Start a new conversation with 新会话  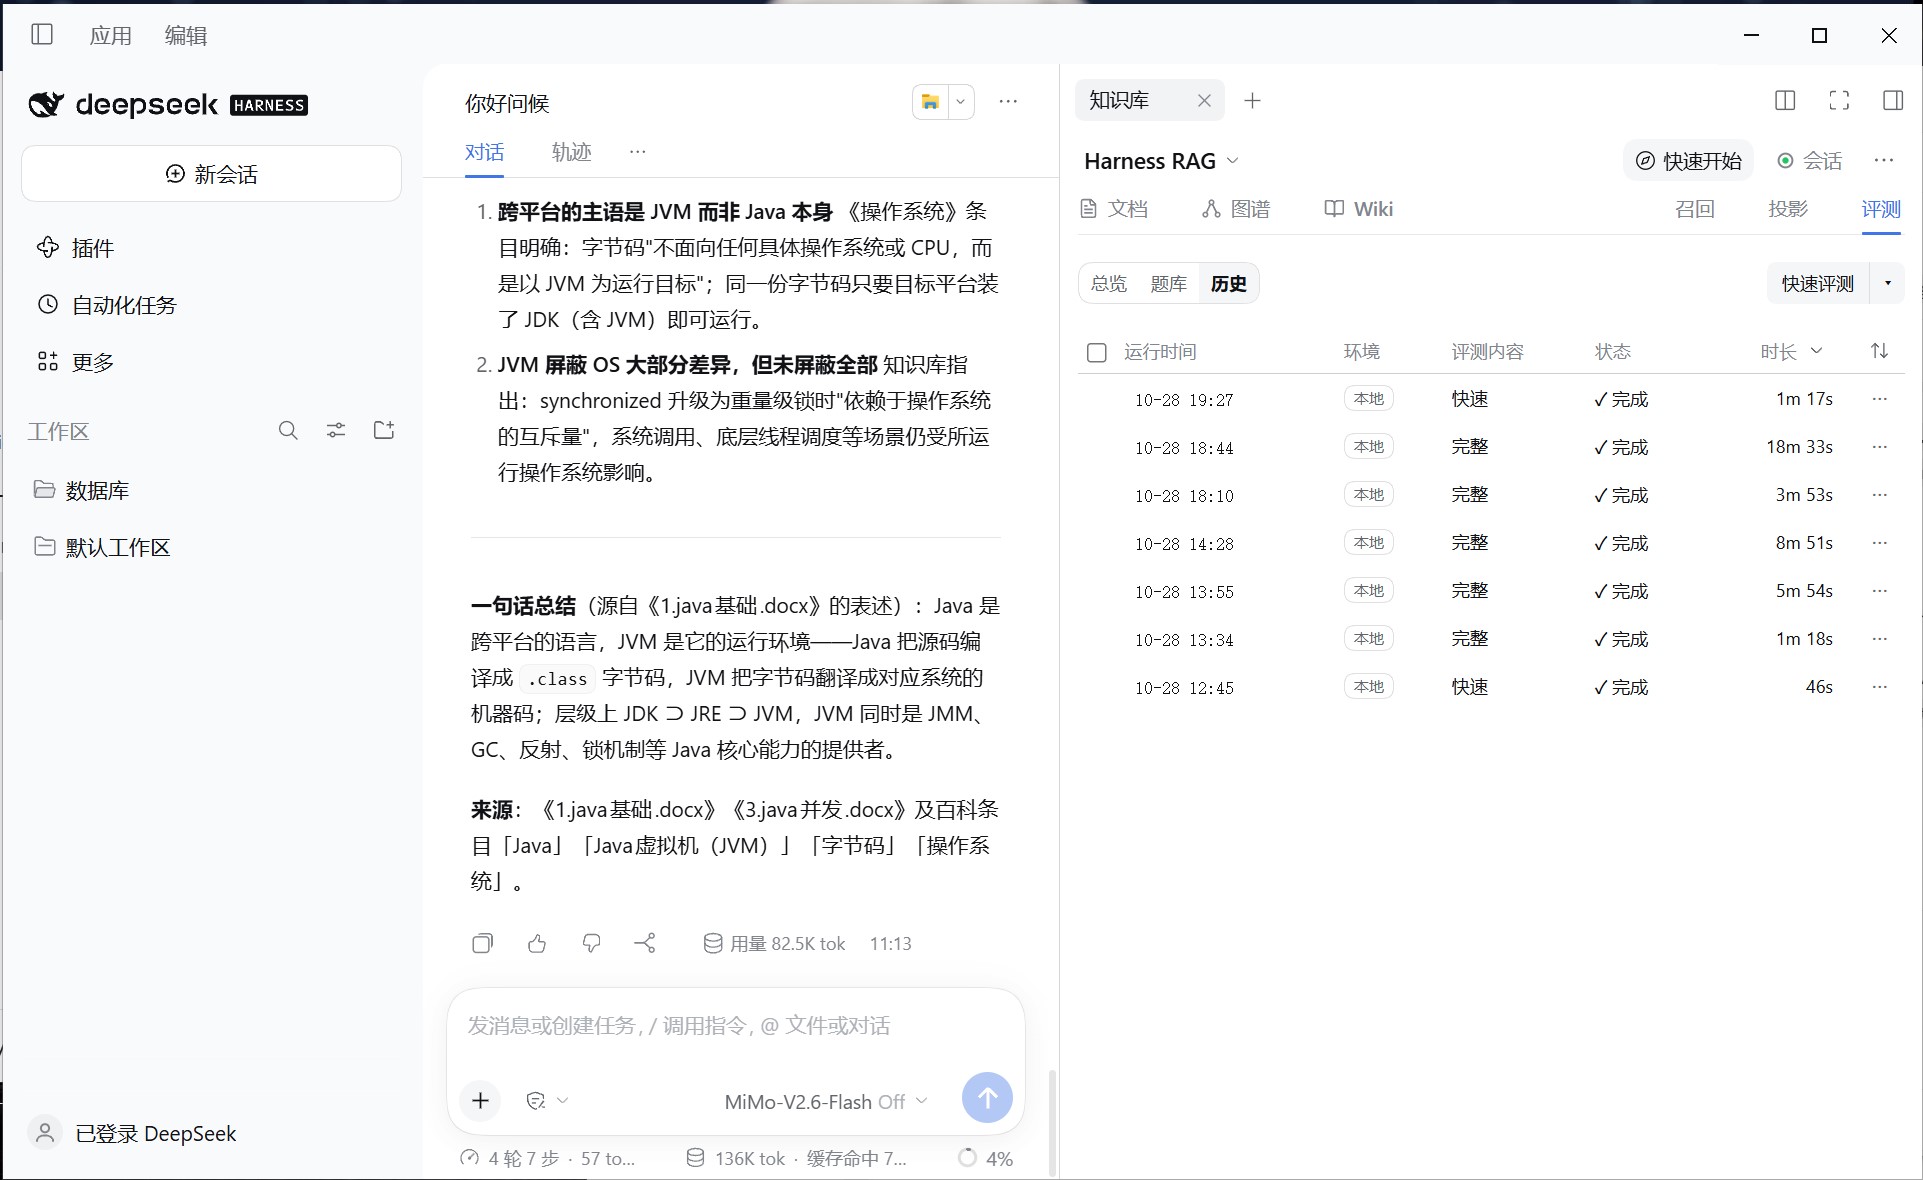(211, 174)
